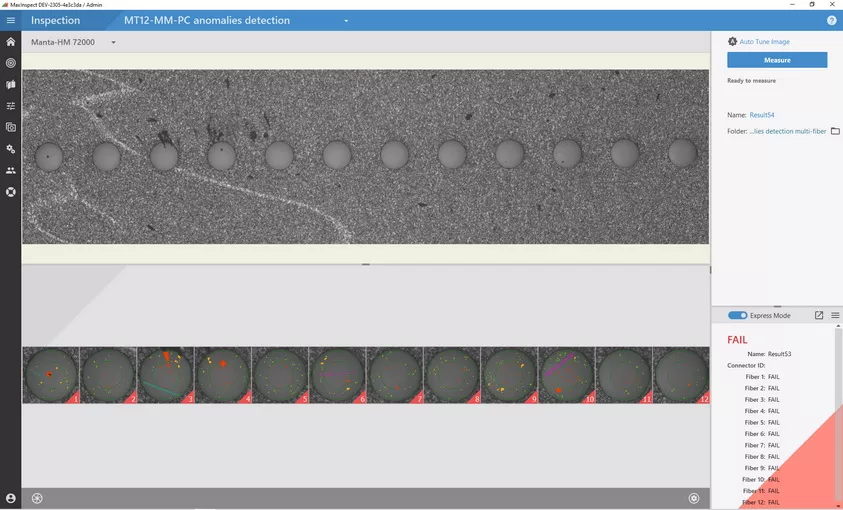Image resolution: width=843 pixels, height=510 pixels.
Task: Click the Measure button
Action: (x=777, y=60)
